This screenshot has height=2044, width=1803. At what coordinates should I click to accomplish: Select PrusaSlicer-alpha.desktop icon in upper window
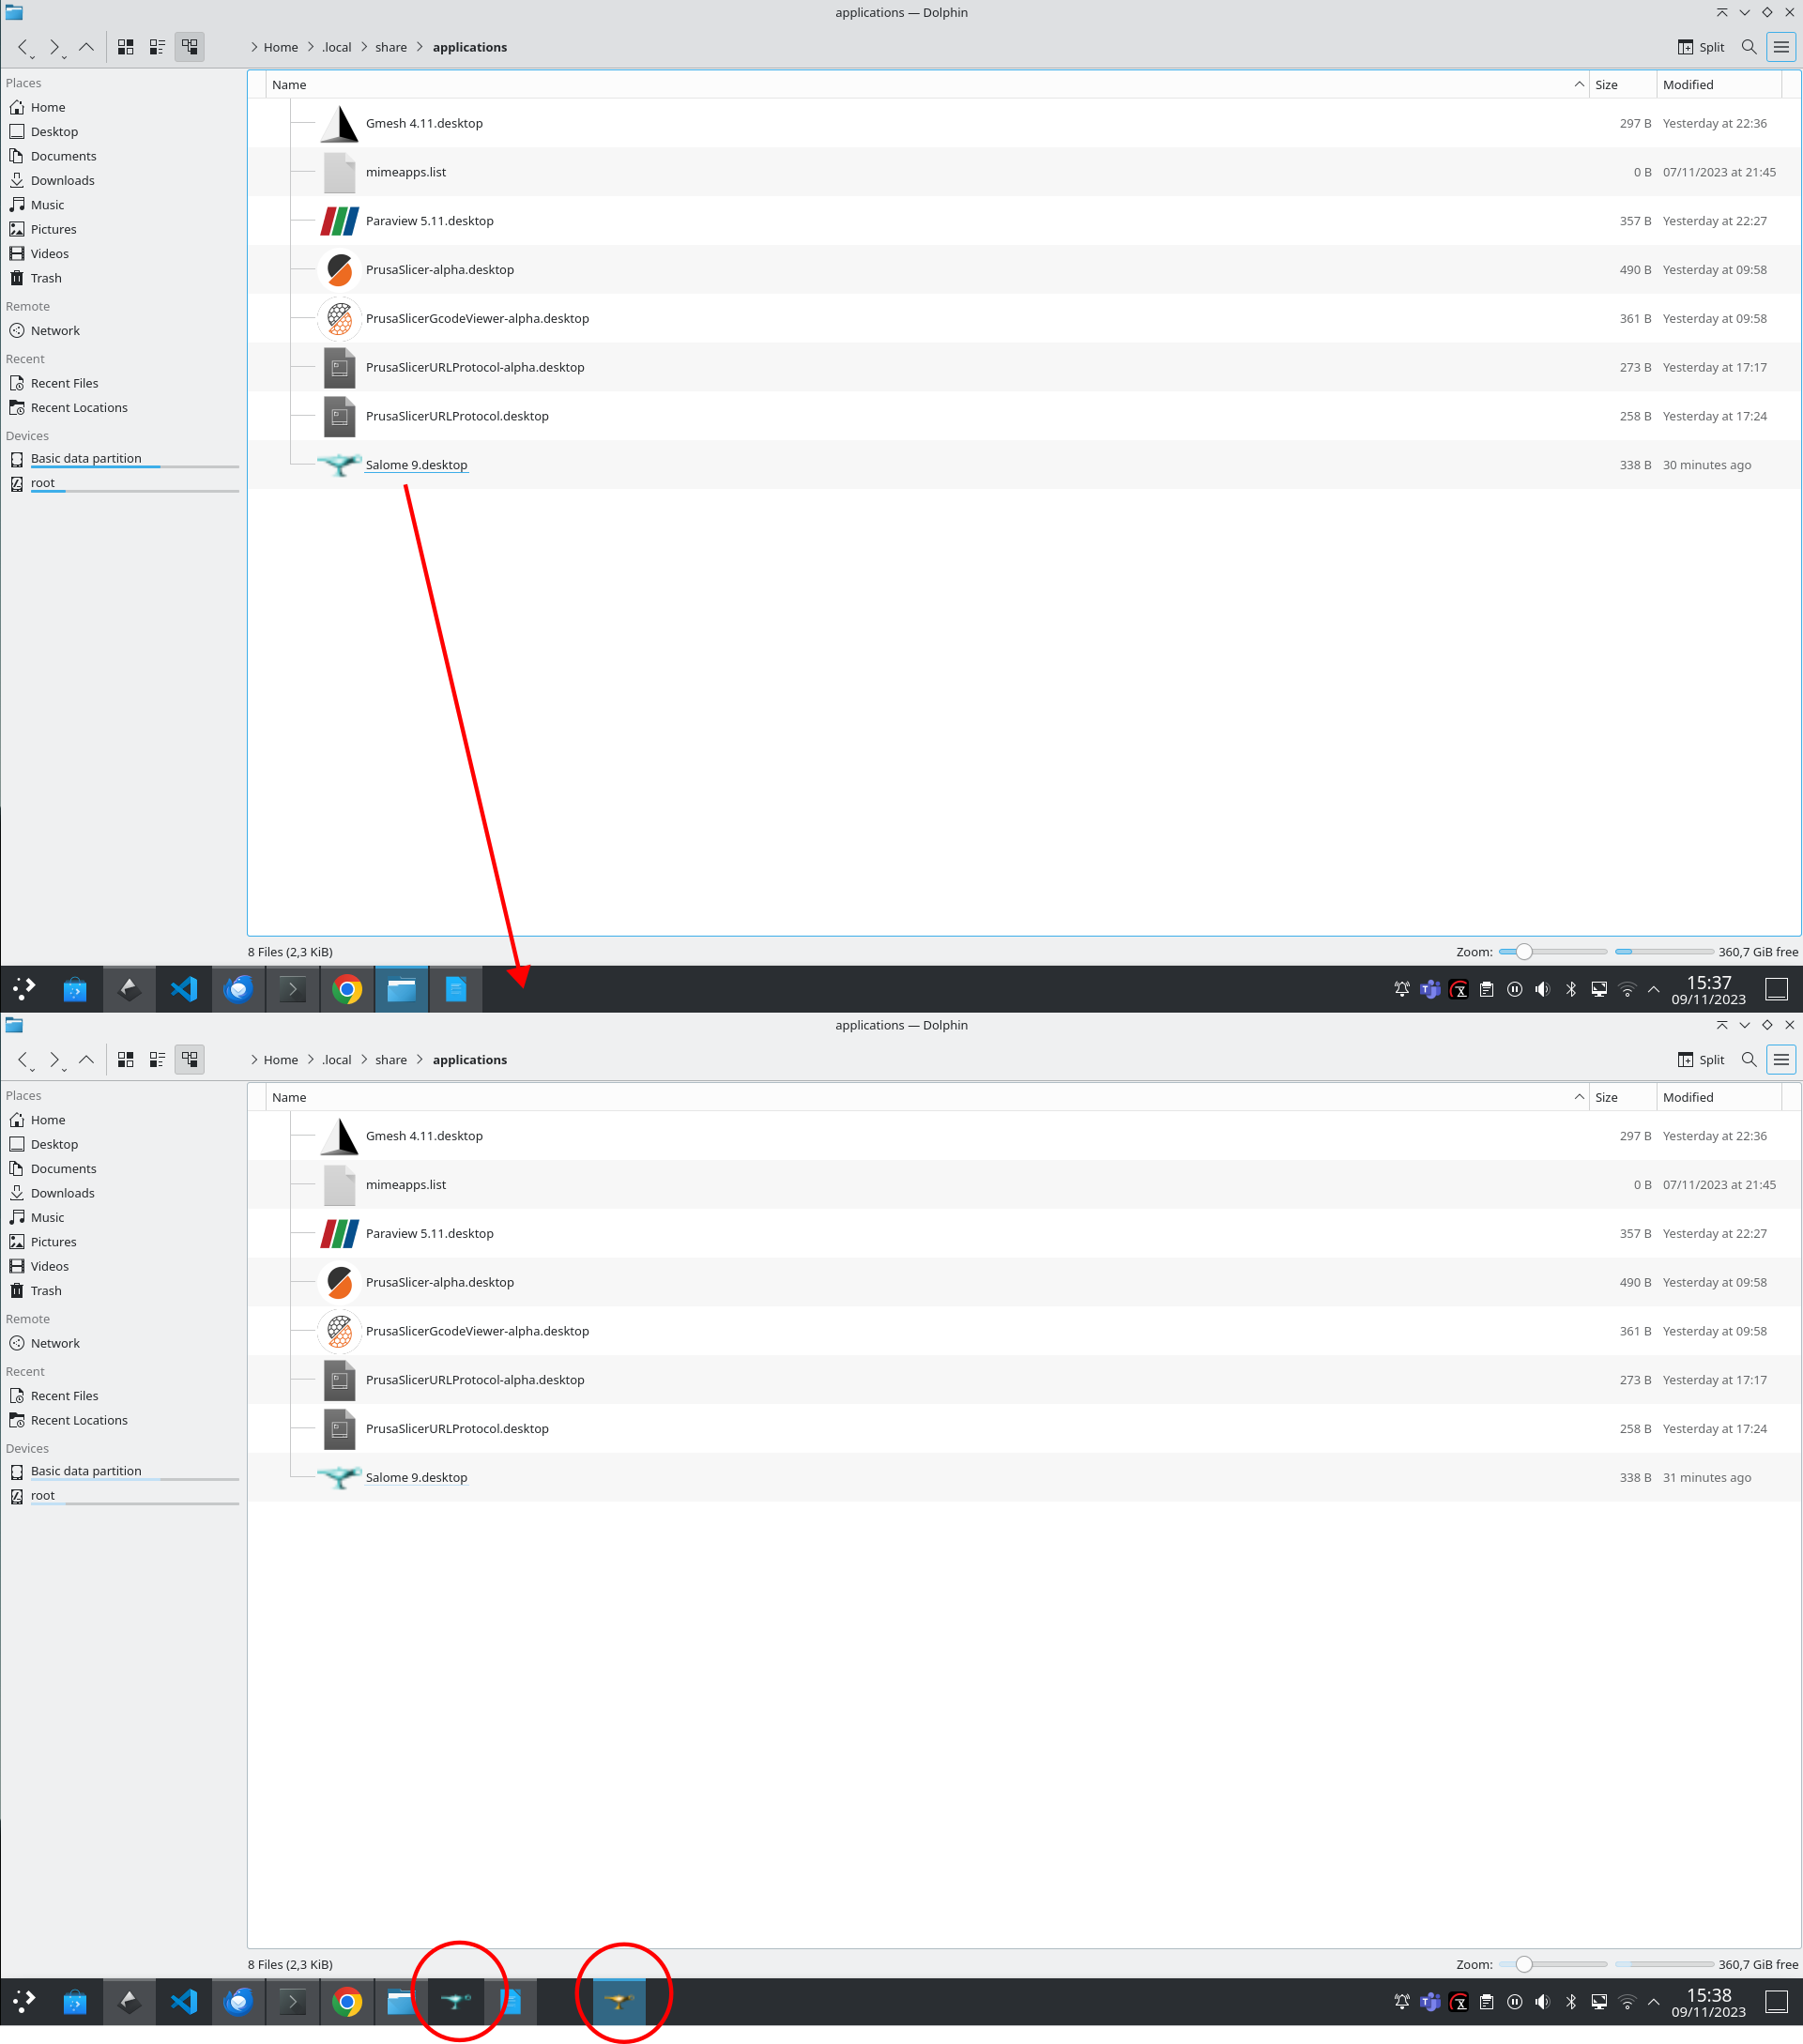(339, 270)
